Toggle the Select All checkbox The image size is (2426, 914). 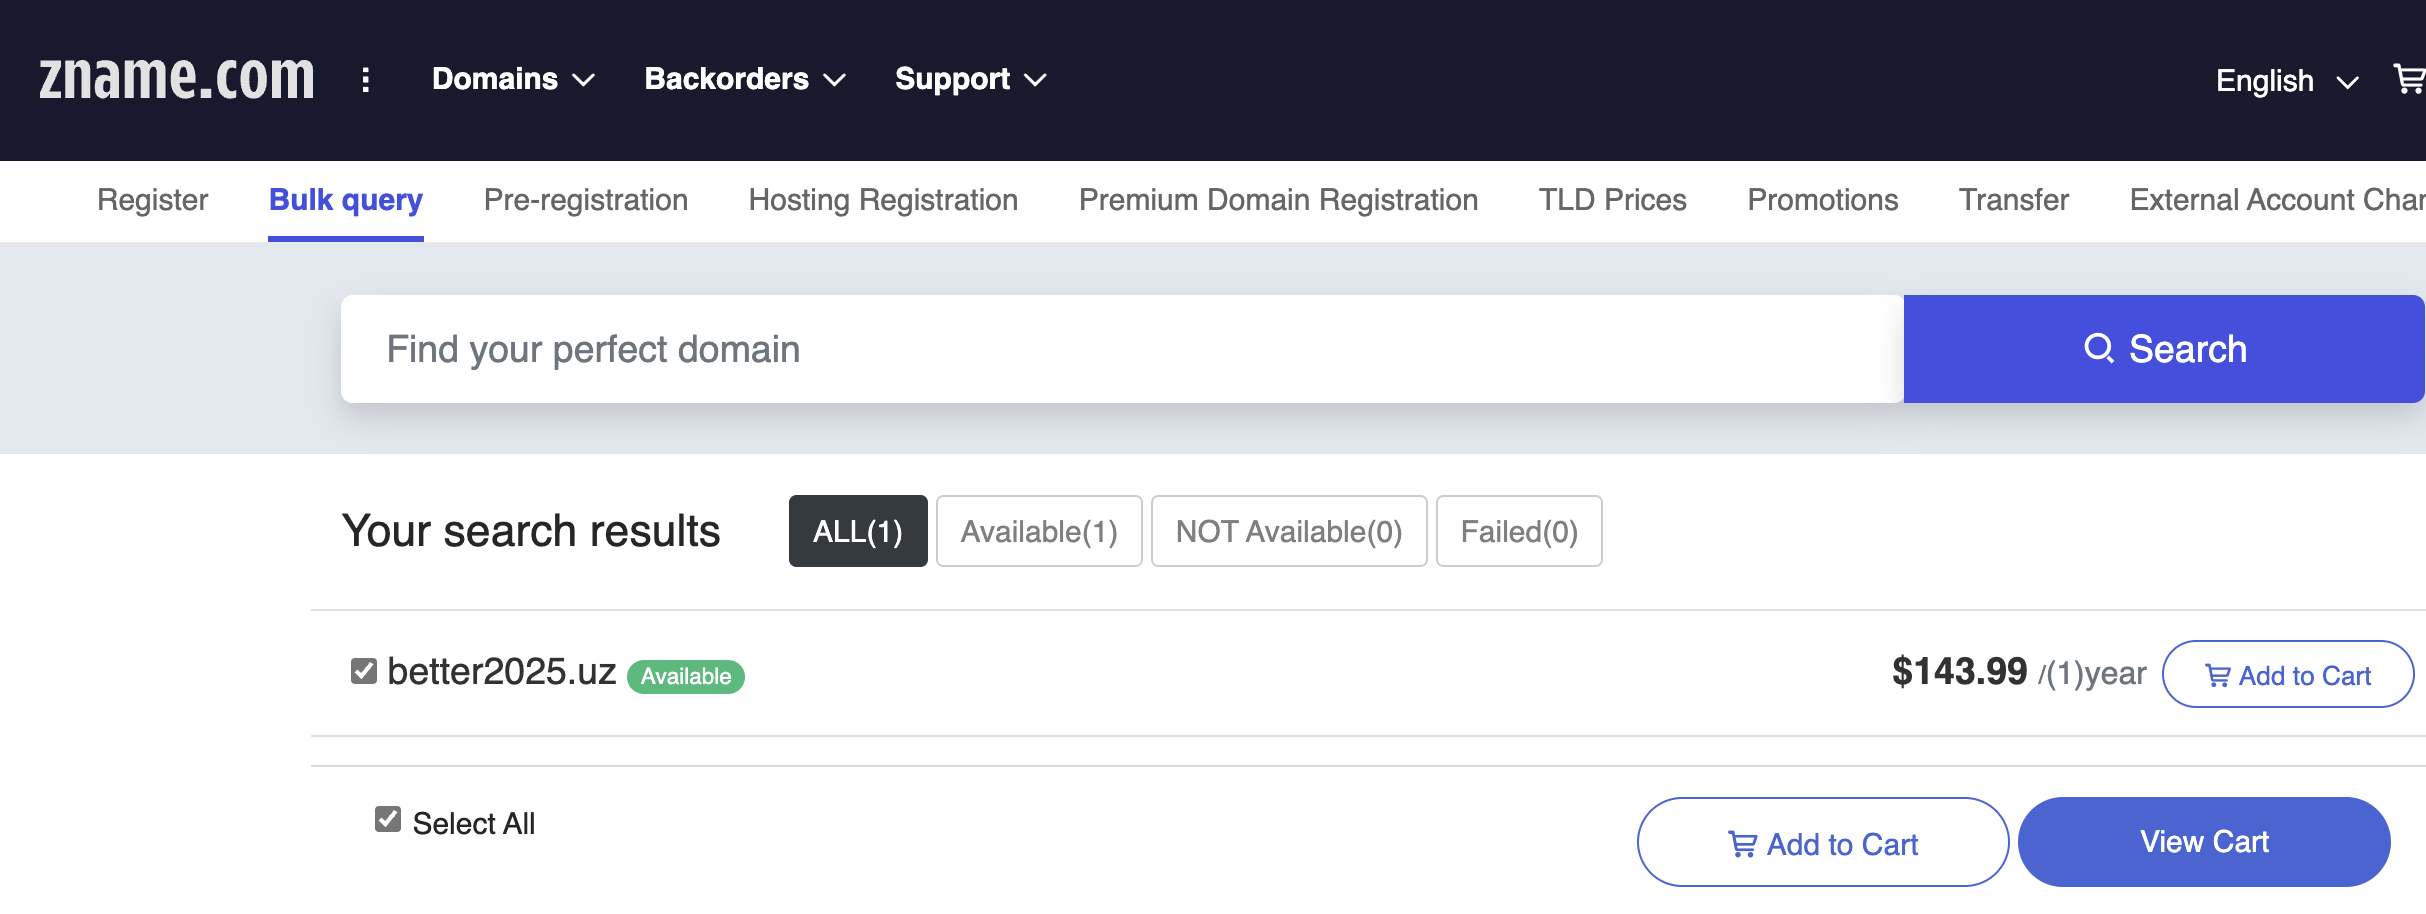(388, 820)
